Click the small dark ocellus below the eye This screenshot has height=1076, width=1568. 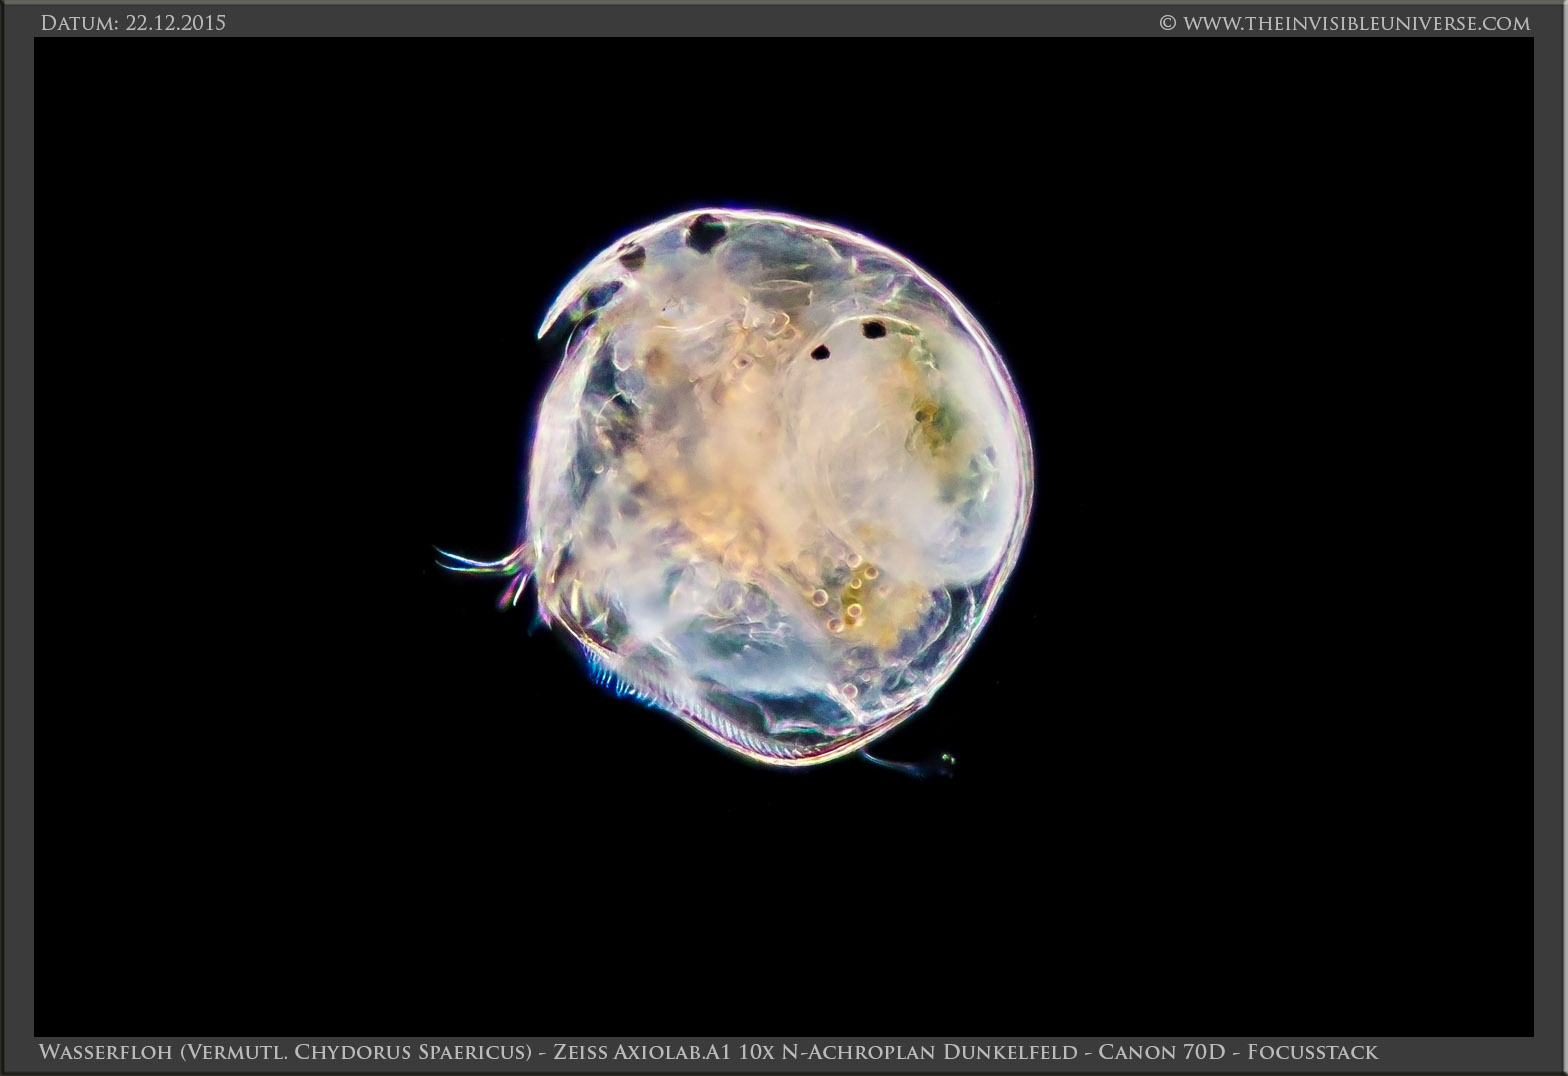(632, 256)
